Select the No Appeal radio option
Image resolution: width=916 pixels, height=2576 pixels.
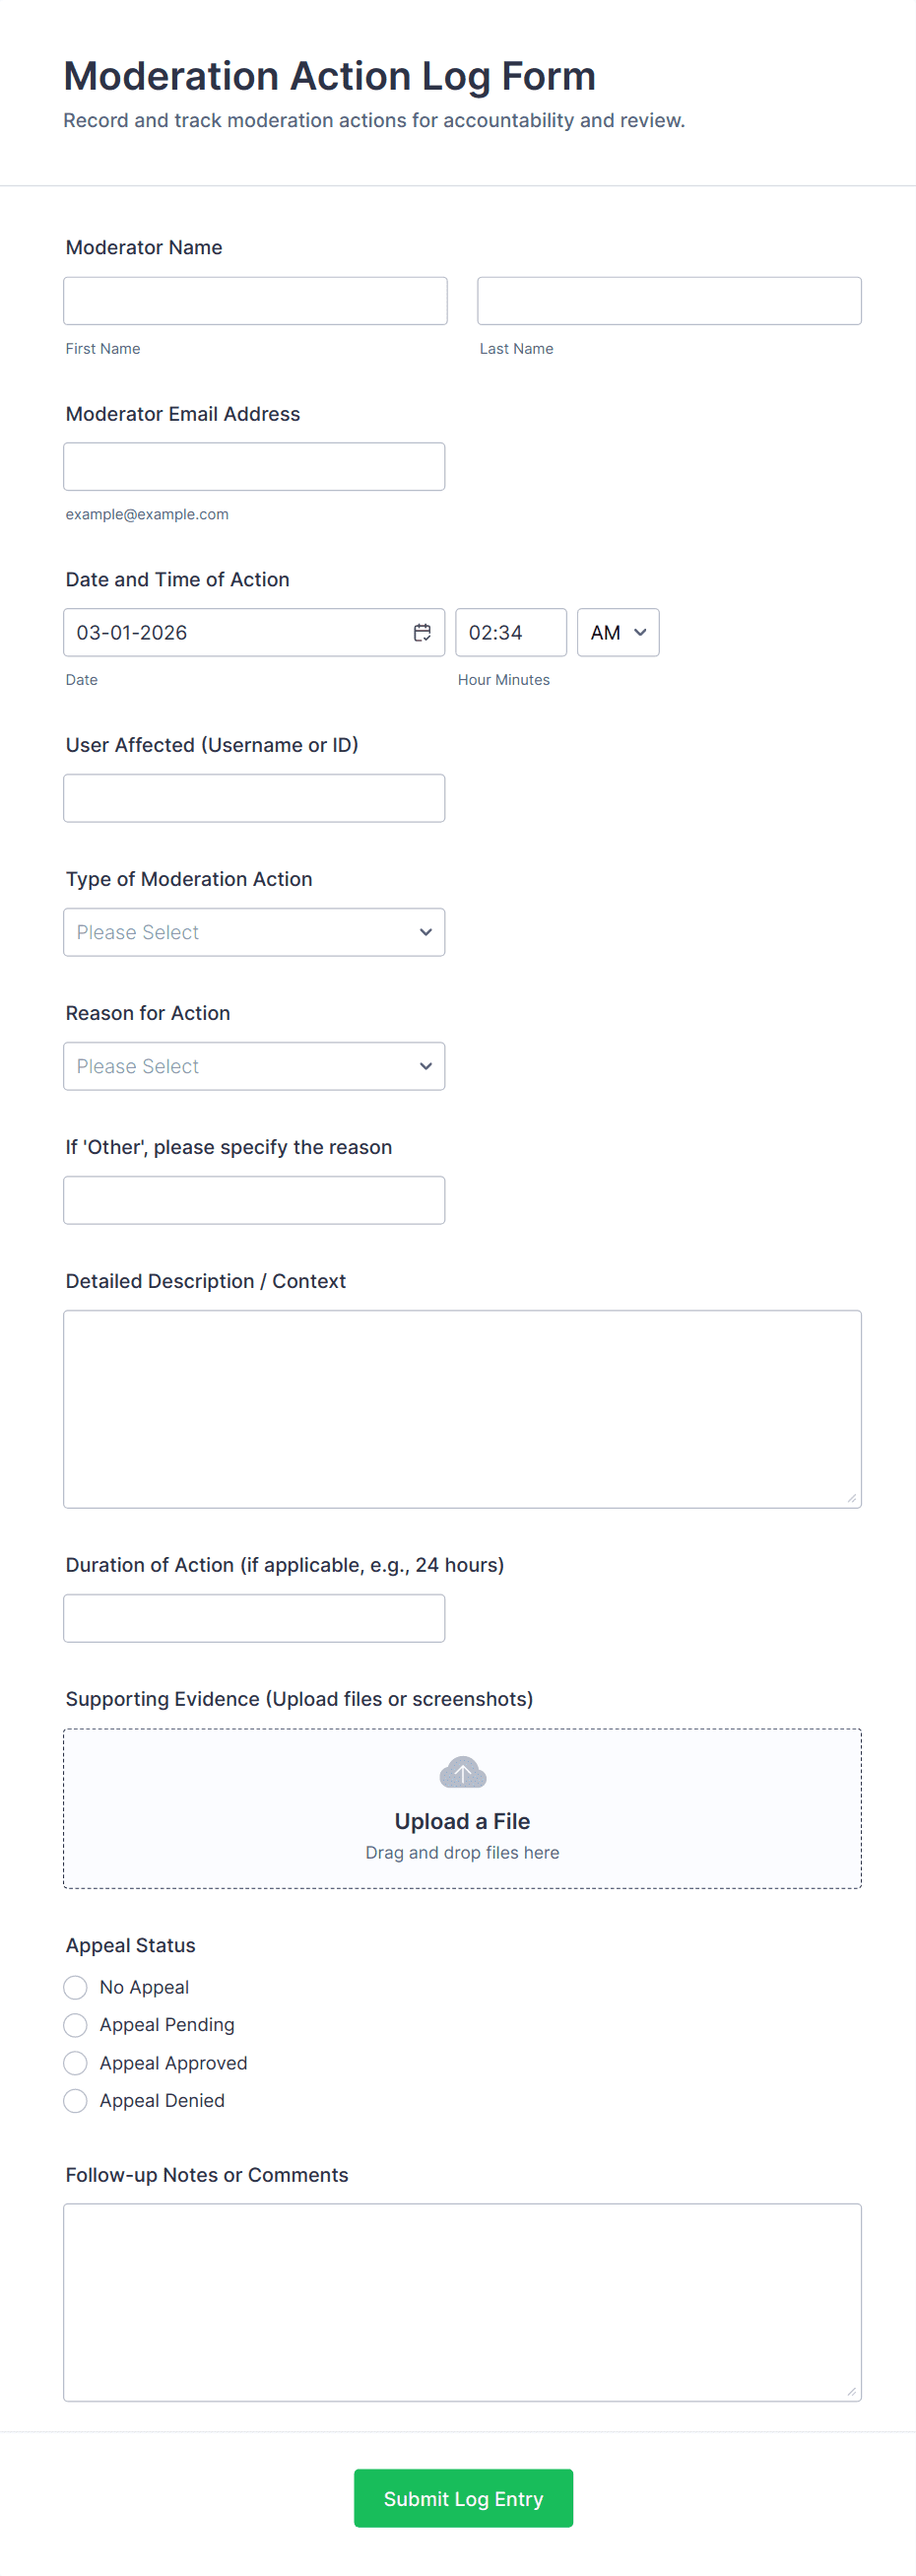(x=75, y=1986)
